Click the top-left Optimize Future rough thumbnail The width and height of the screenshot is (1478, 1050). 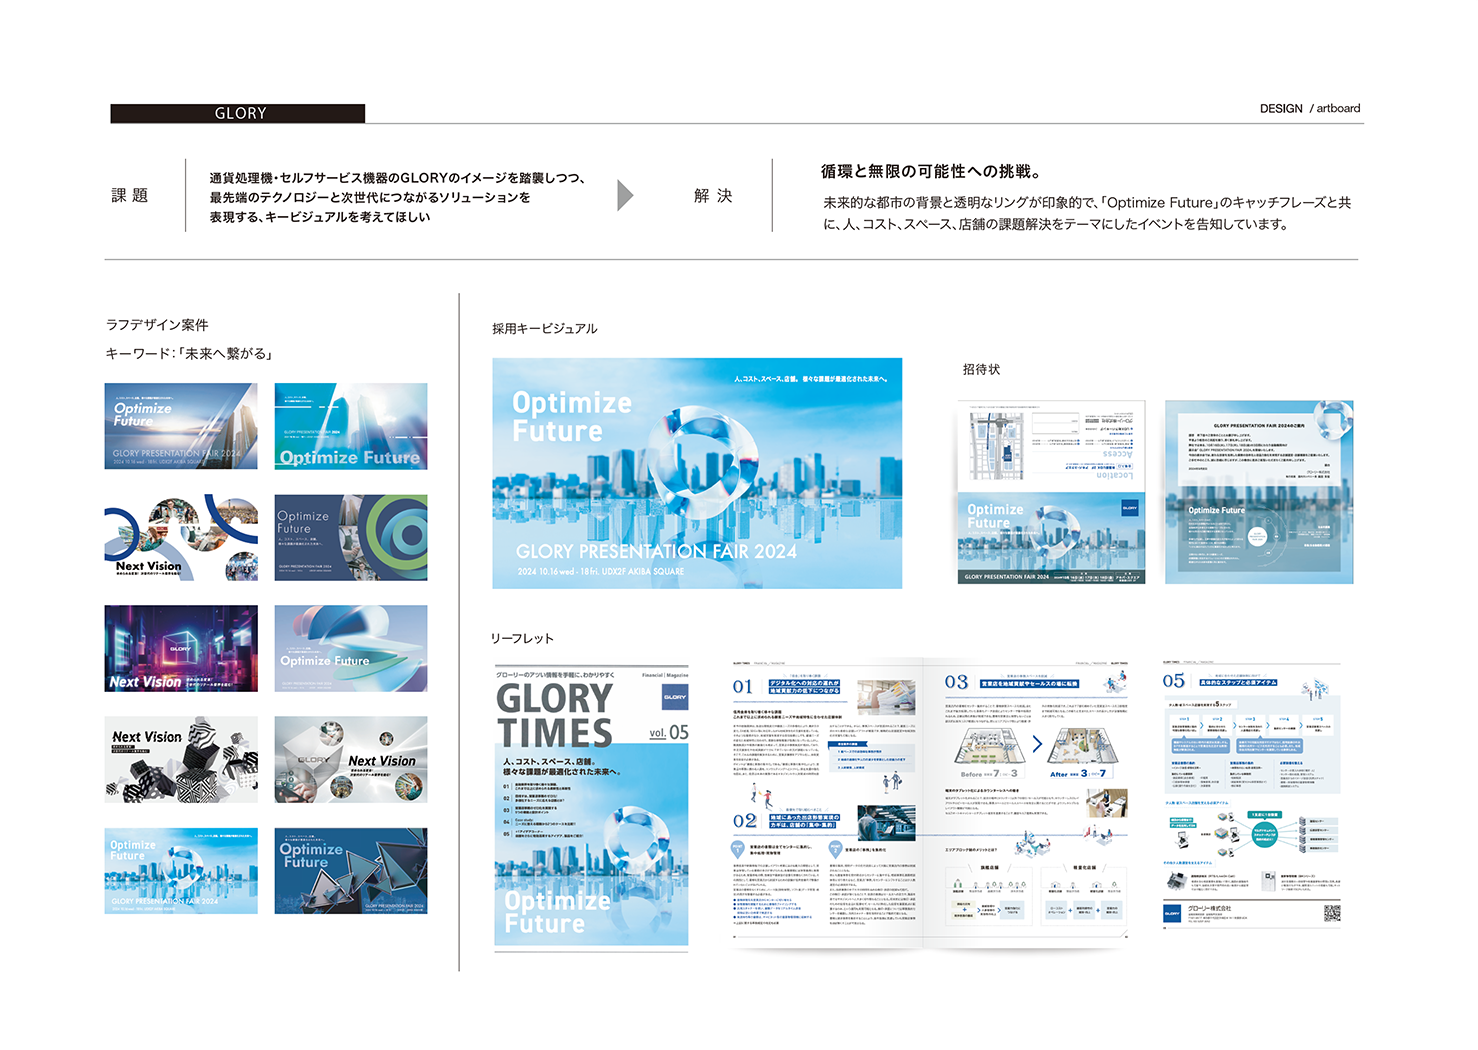pos(180,425)
